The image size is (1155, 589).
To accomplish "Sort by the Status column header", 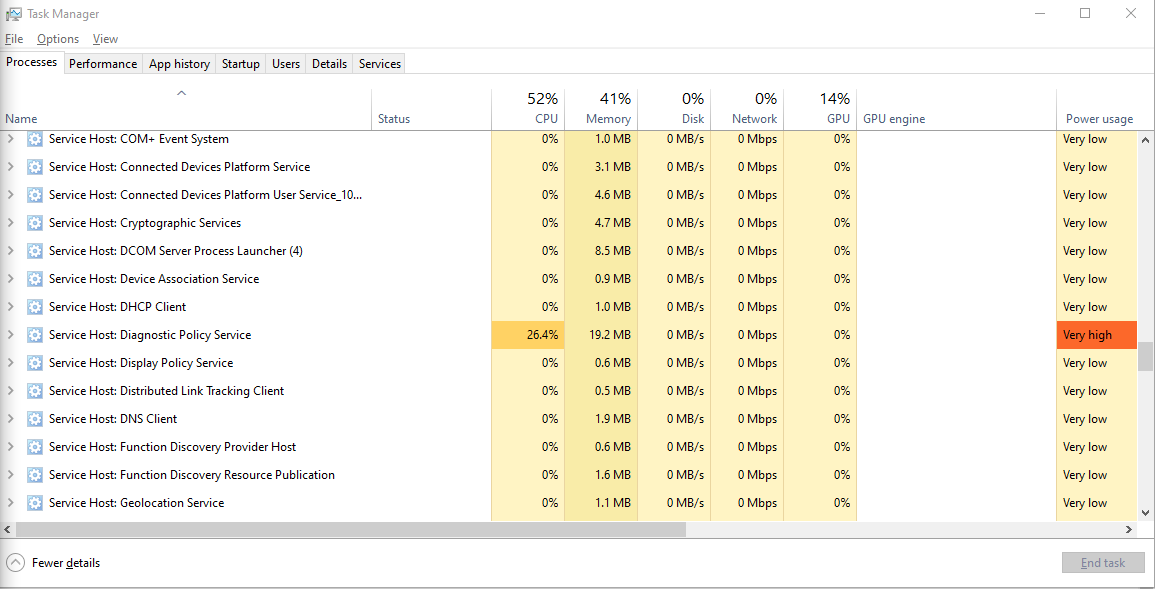I will click(x=431, y=109).
